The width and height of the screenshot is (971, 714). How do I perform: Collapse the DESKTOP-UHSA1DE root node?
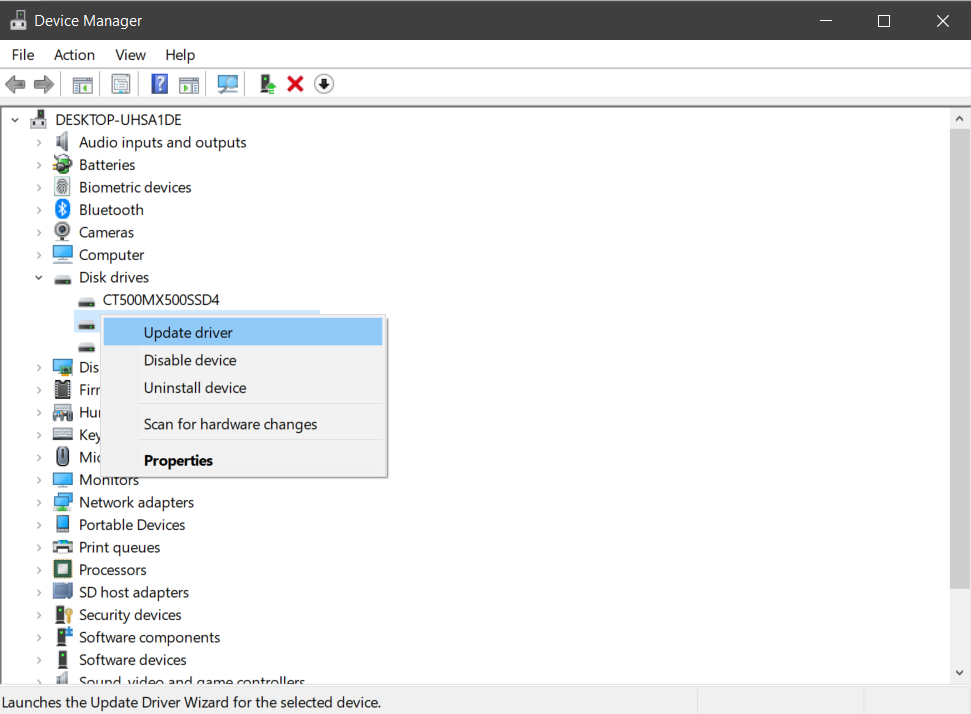point(15,120)
